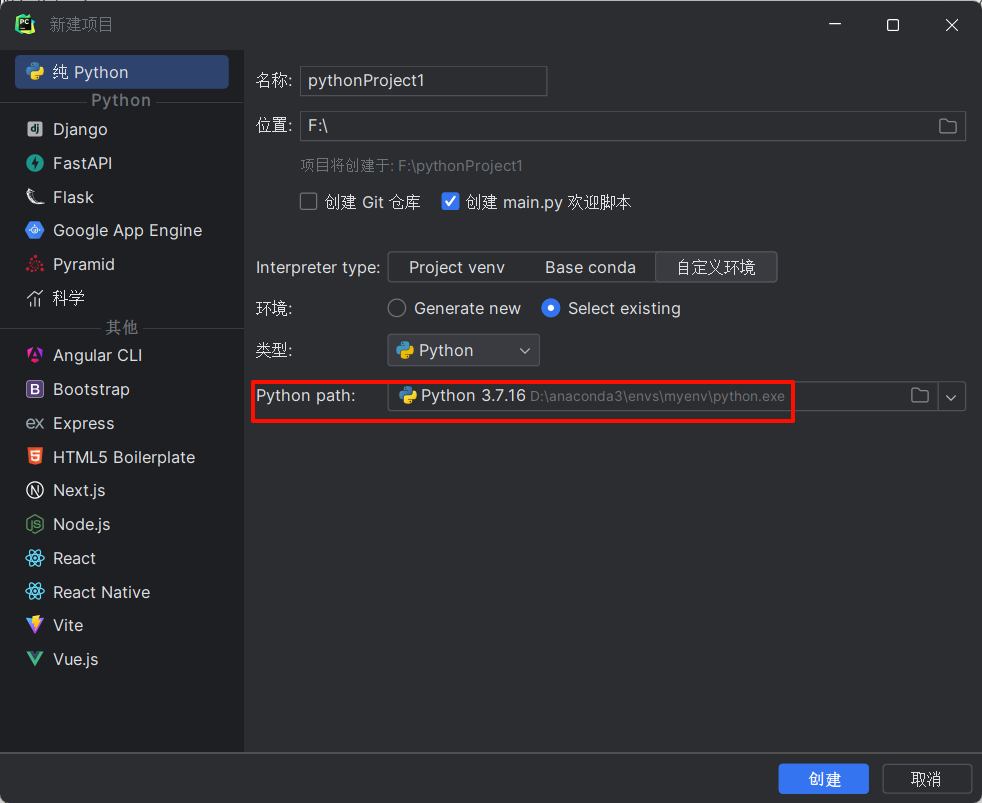Select the Vue.js project icon
982x803 pixels.
coord(35,659)
